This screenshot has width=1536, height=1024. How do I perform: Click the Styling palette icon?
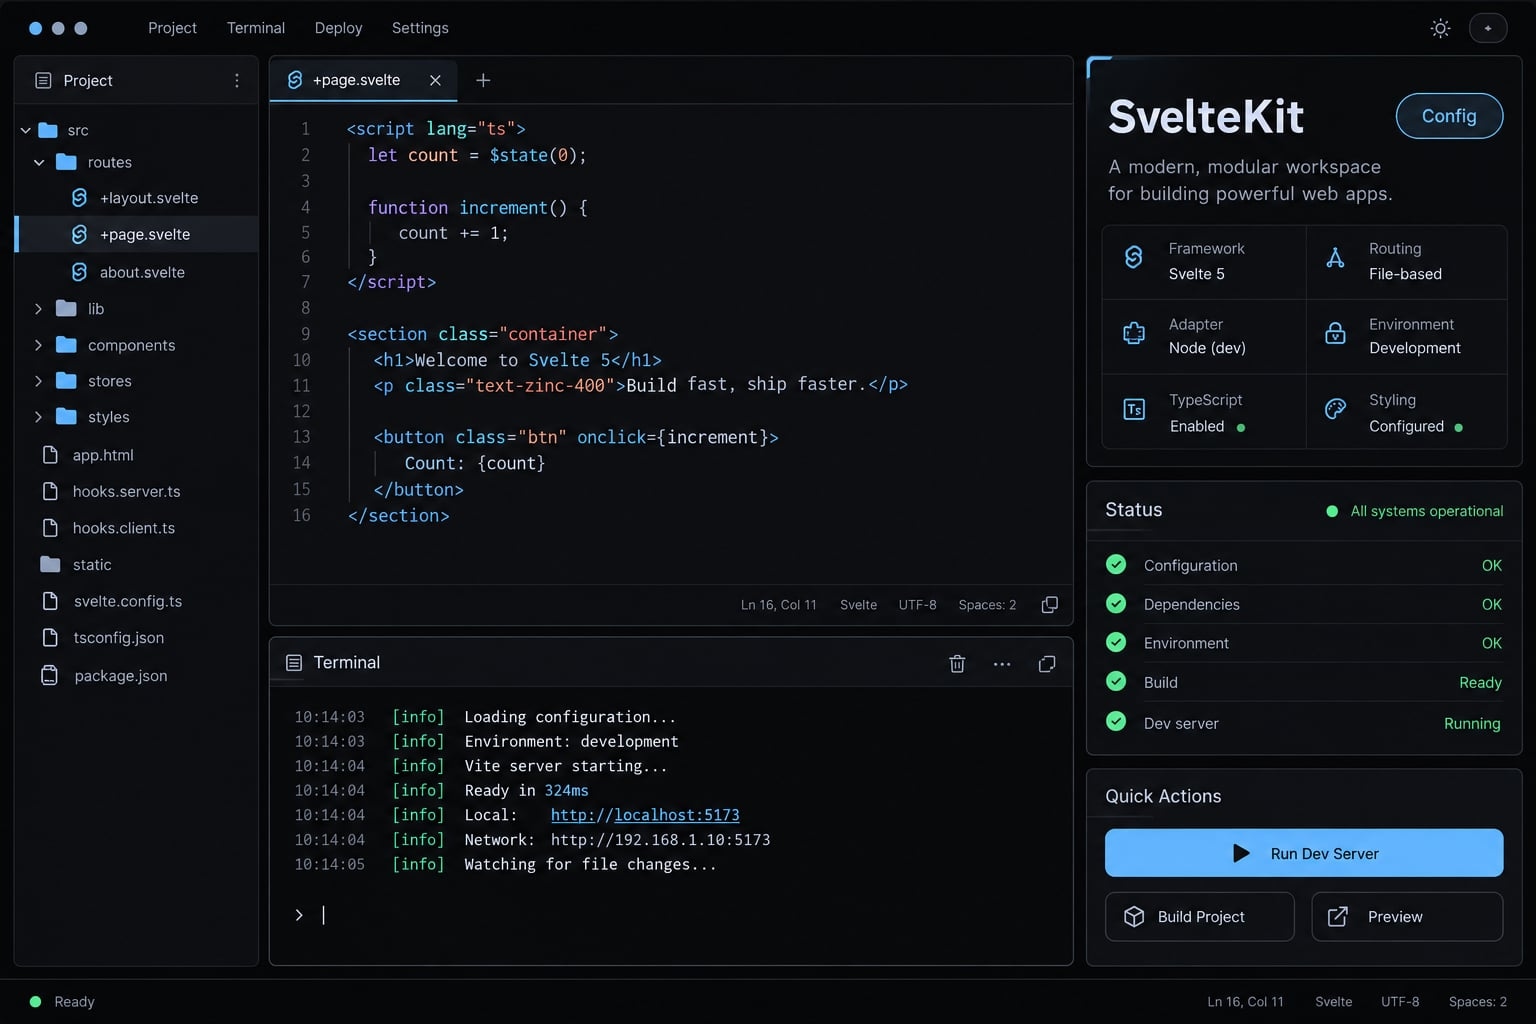point(1335,409)
